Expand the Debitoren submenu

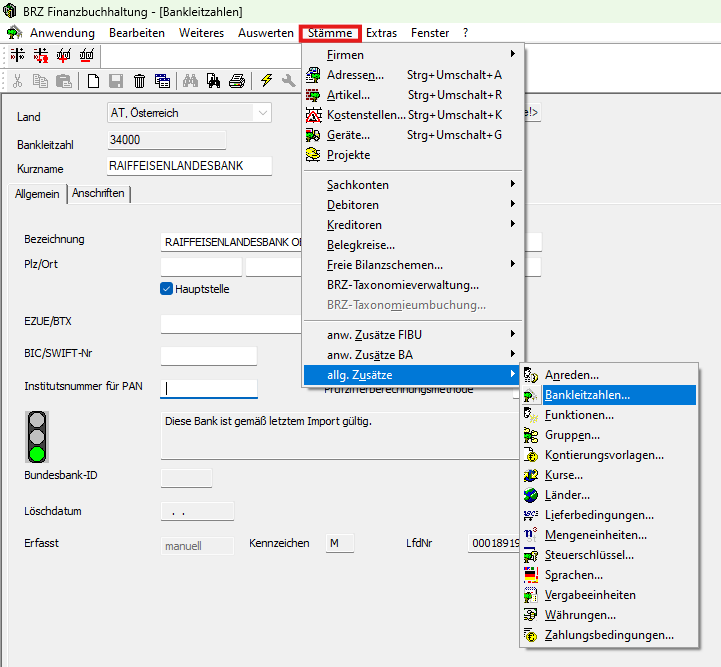point(413,205)
